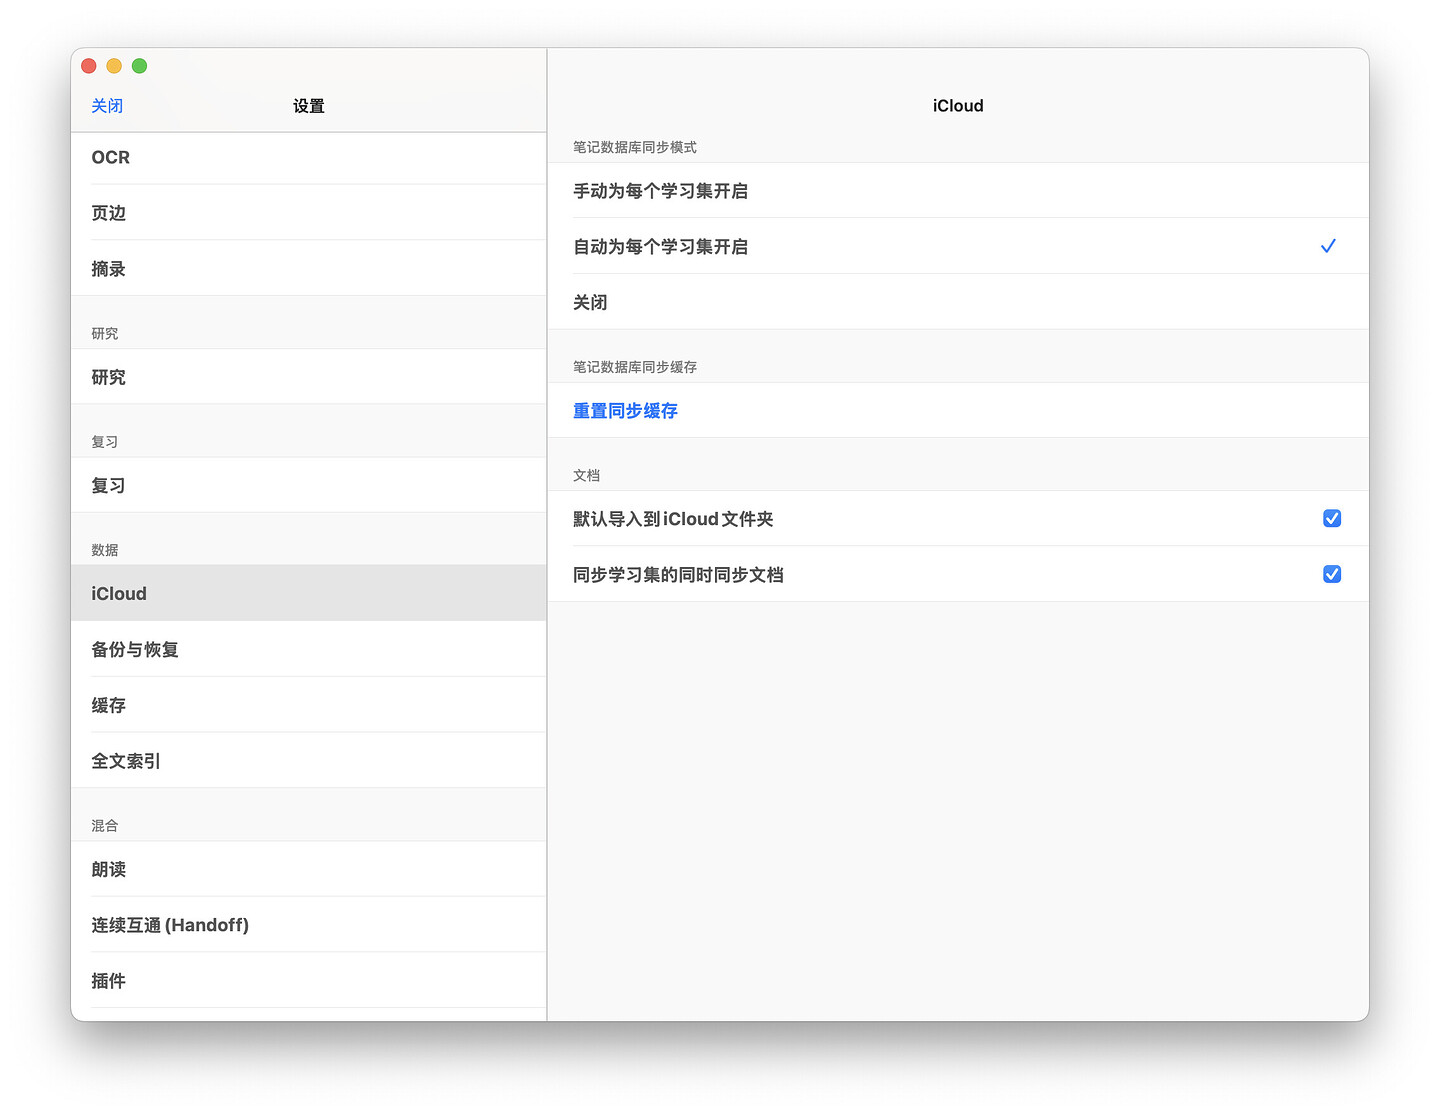The height and width of the screenshot is (1115, 1440).
Task: Click the green zoom window button
Action: pyautogui.click(x=140, y=66)
